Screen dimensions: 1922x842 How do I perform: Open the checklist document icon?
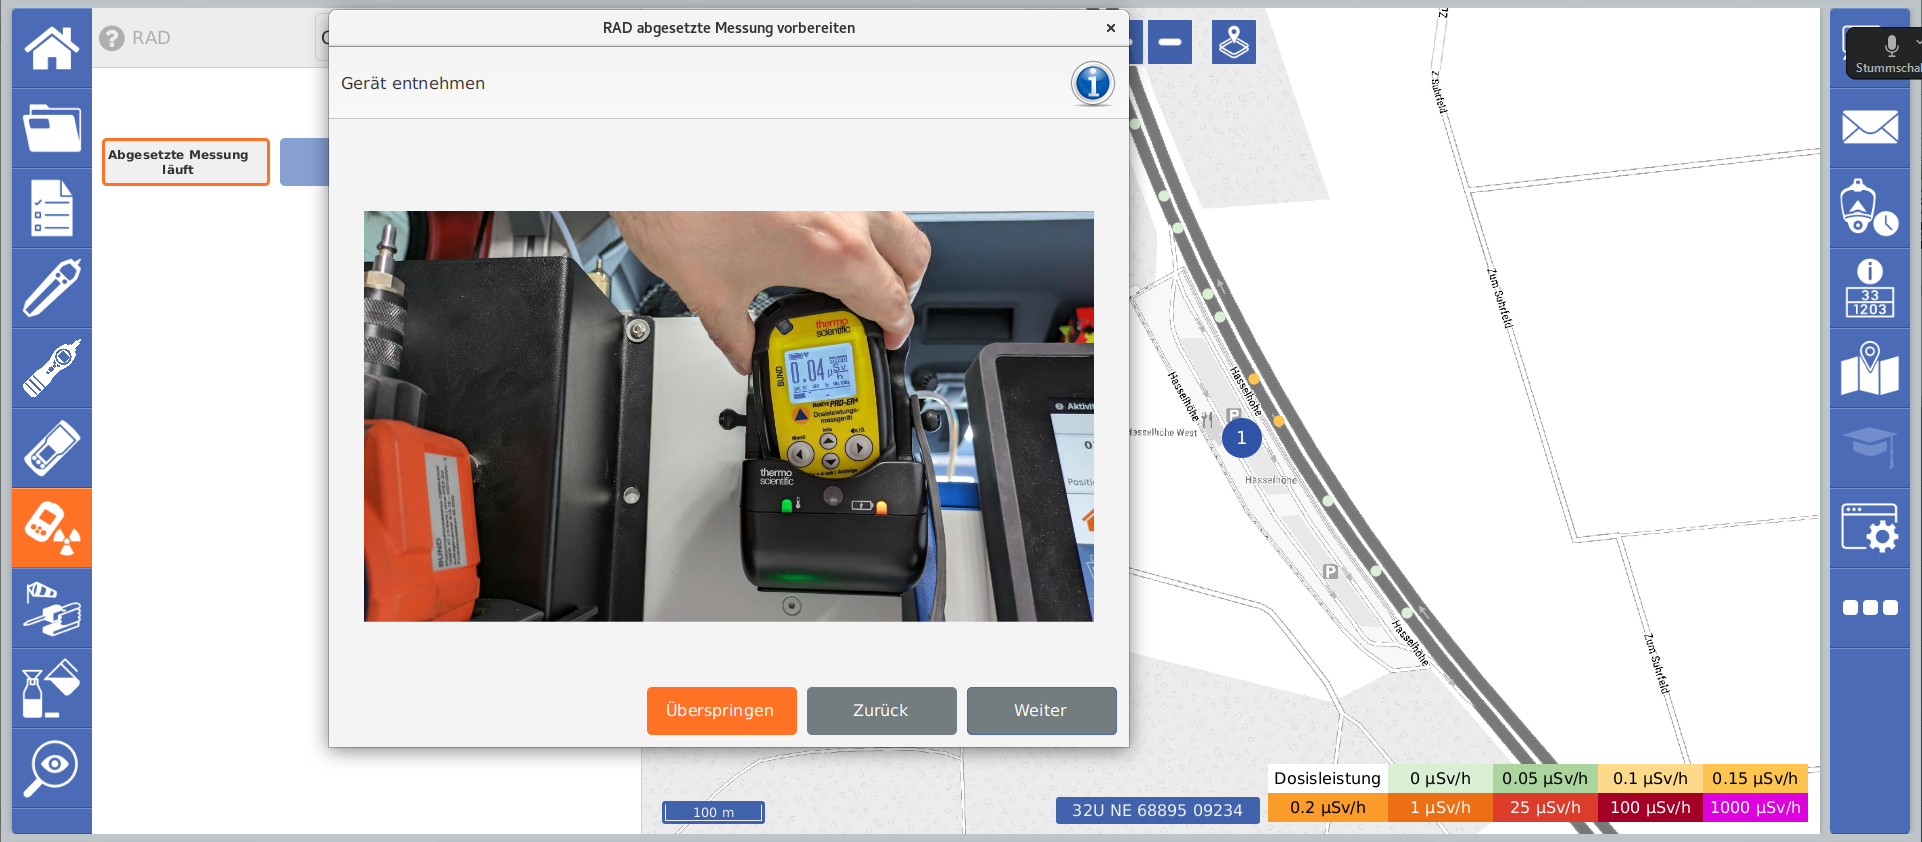[52, 208]
